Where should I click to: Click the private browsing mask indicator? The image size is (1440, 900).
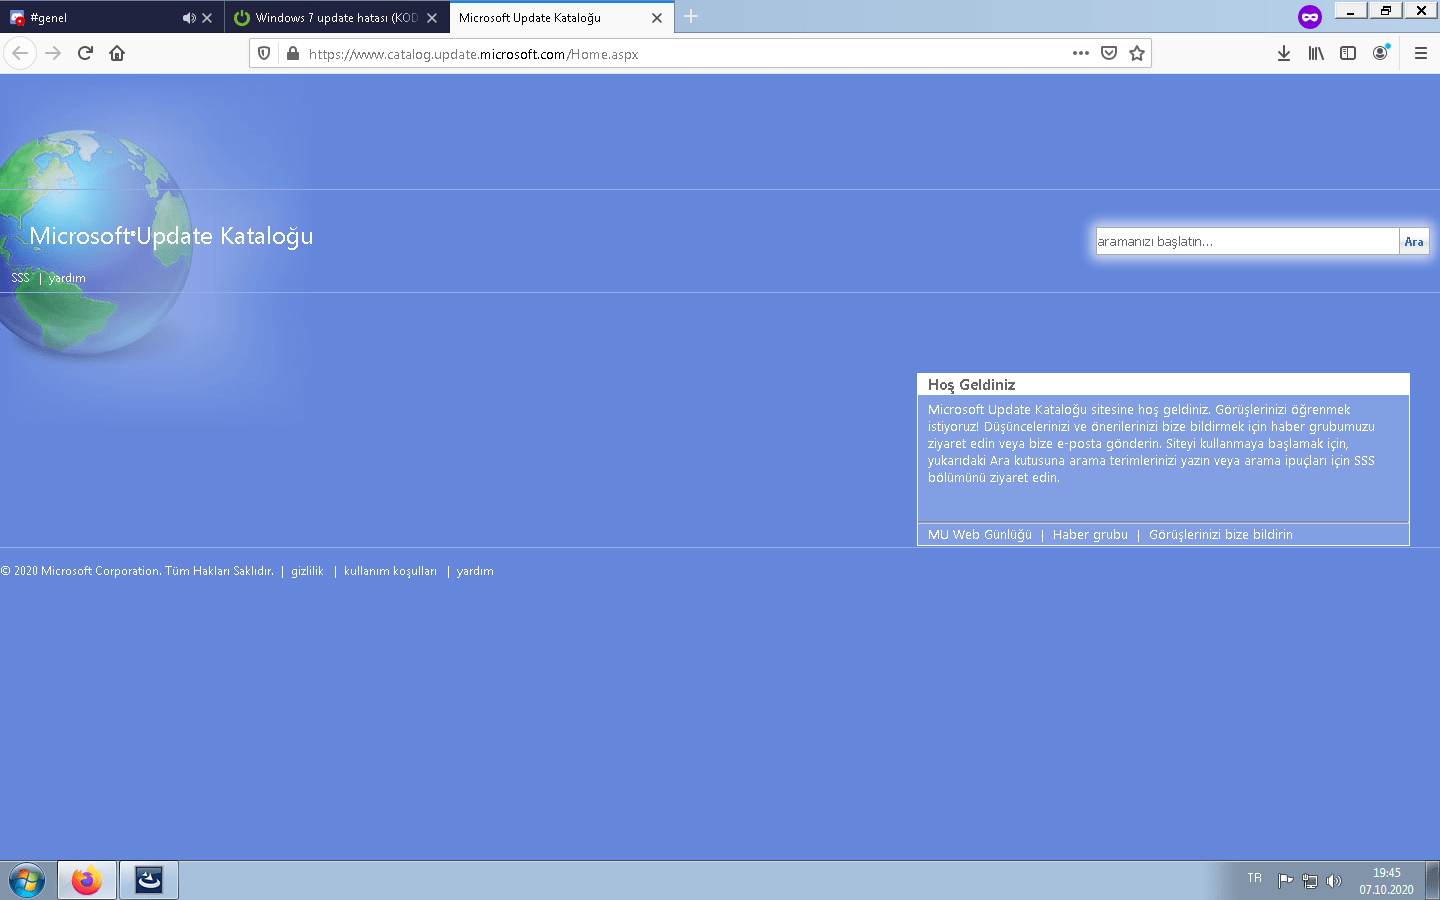1310,16
